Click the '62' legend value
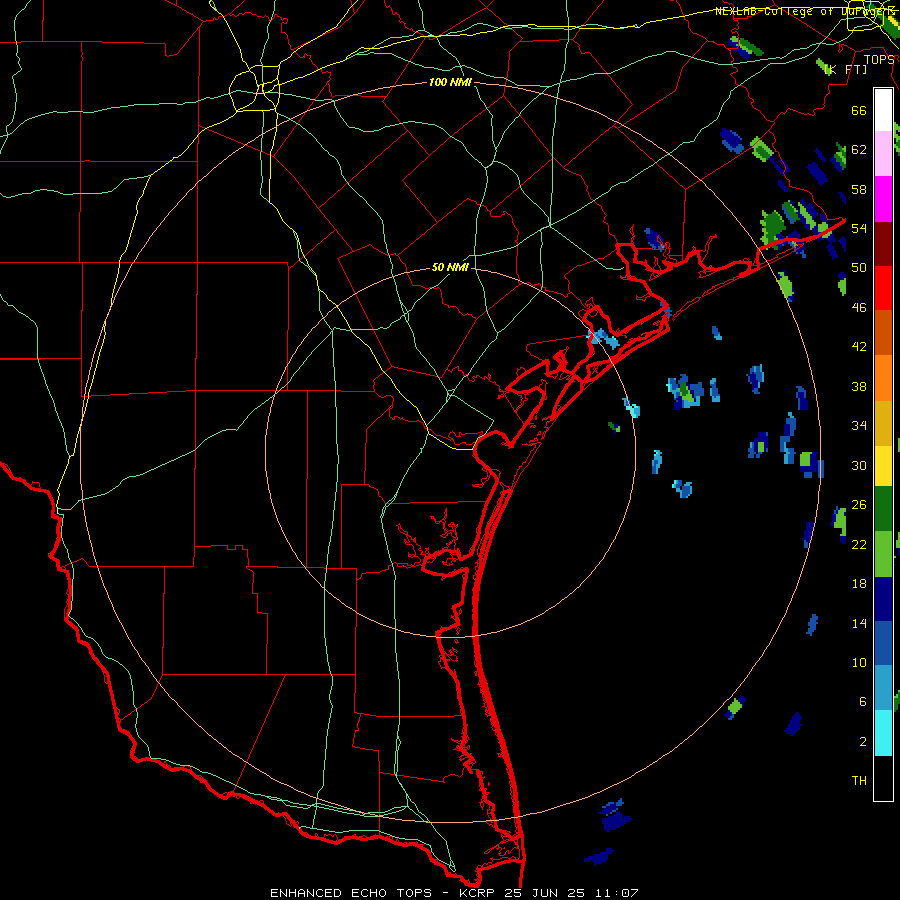The image size is (900, 900). 859,150
